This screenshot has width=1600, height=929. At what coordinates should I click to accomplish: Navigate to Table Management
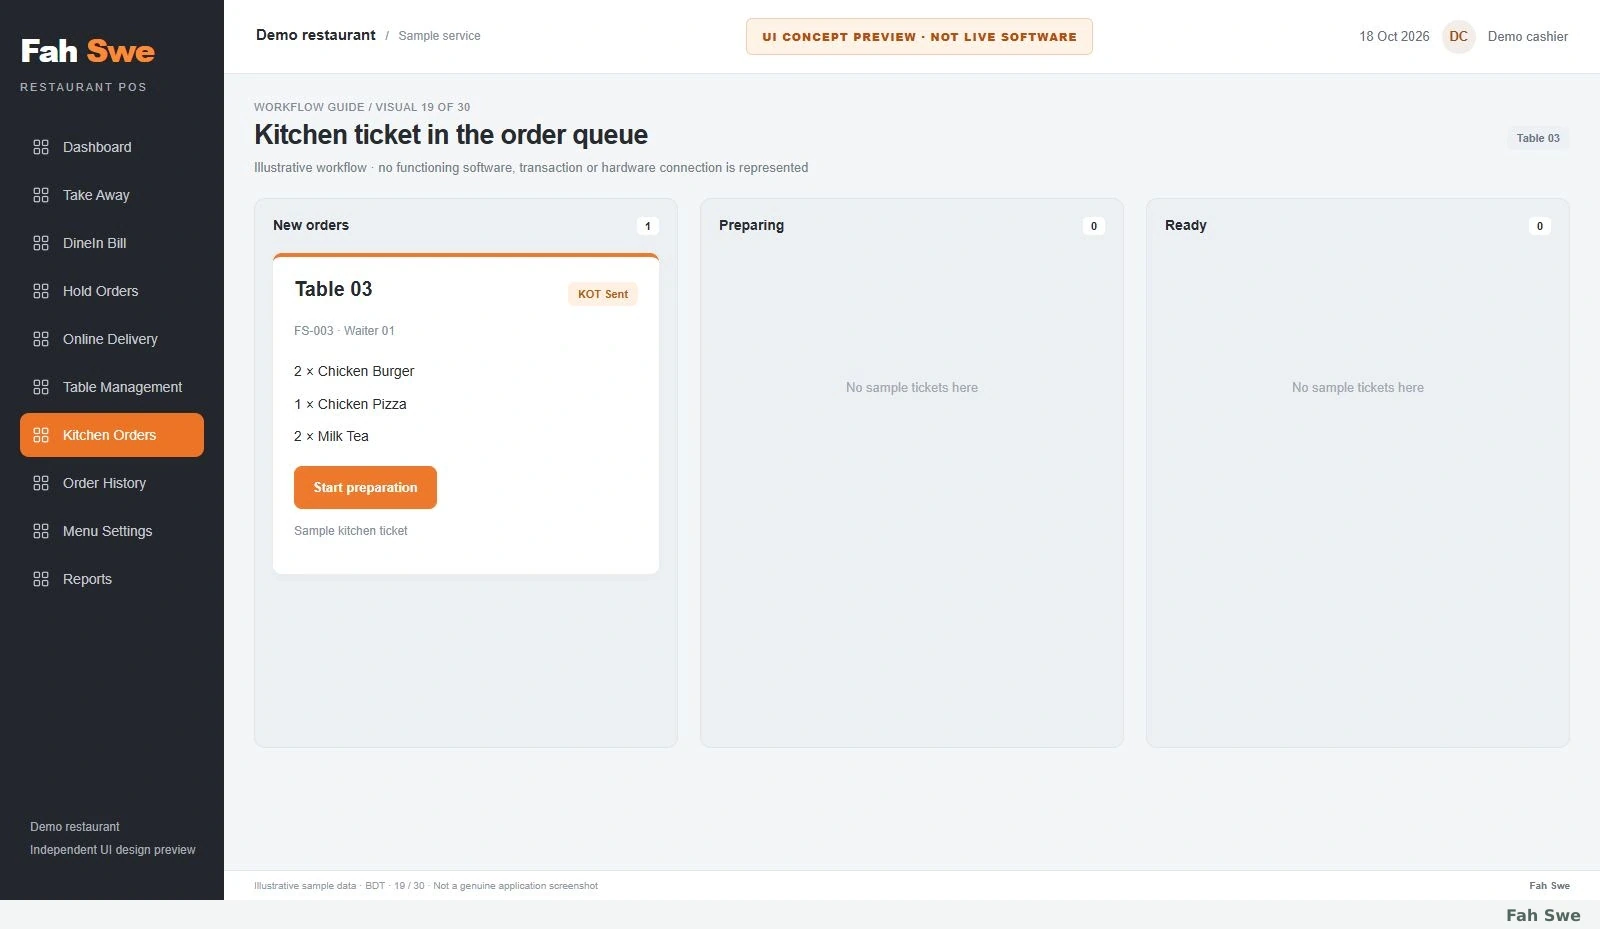[112, 387]
